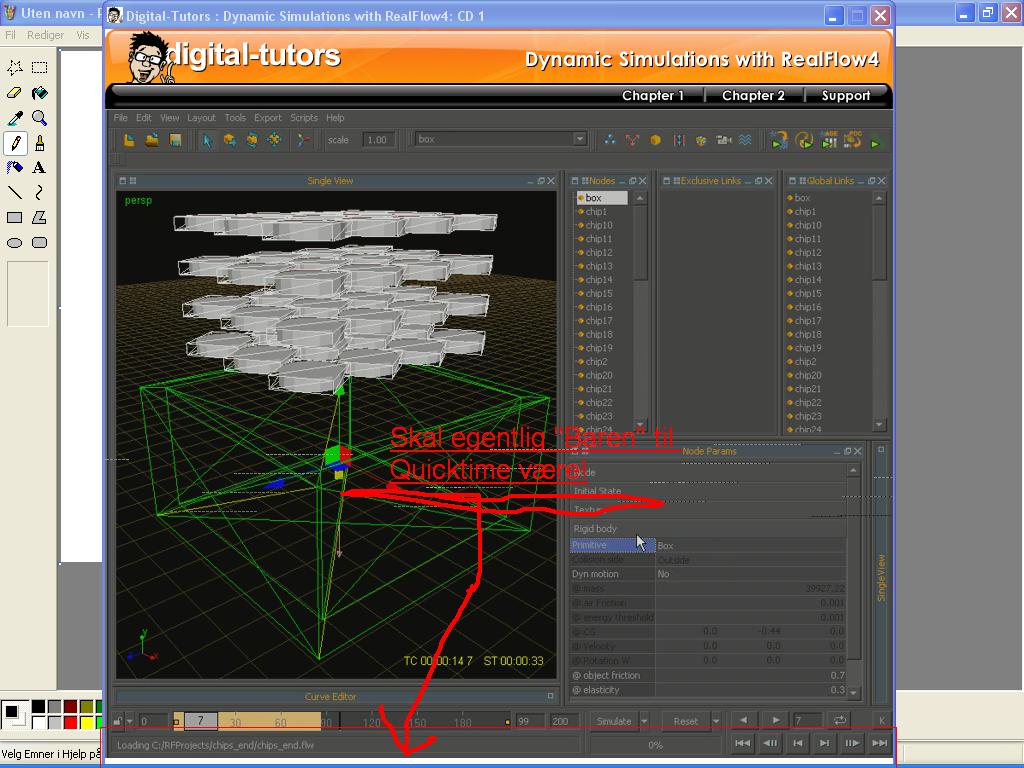The height and width of the screenshot is (768, 1024).
Task: Select the Airbrush tool in Paint
Action: point(14,167)
